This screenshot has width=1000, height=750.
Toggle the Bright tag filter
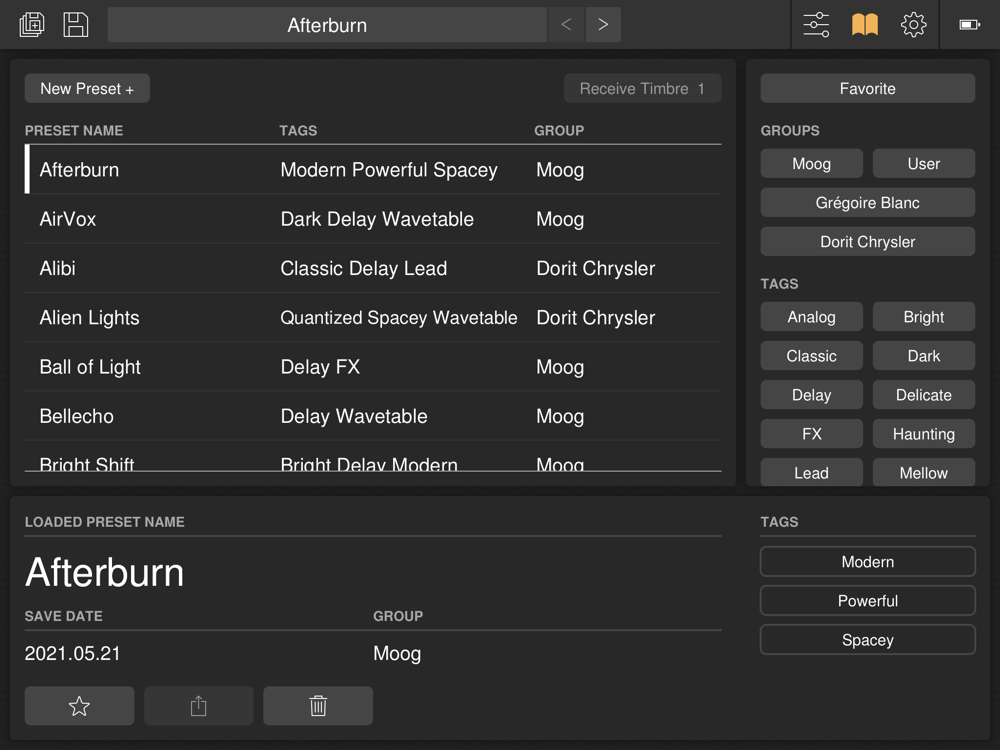point(923,317)
